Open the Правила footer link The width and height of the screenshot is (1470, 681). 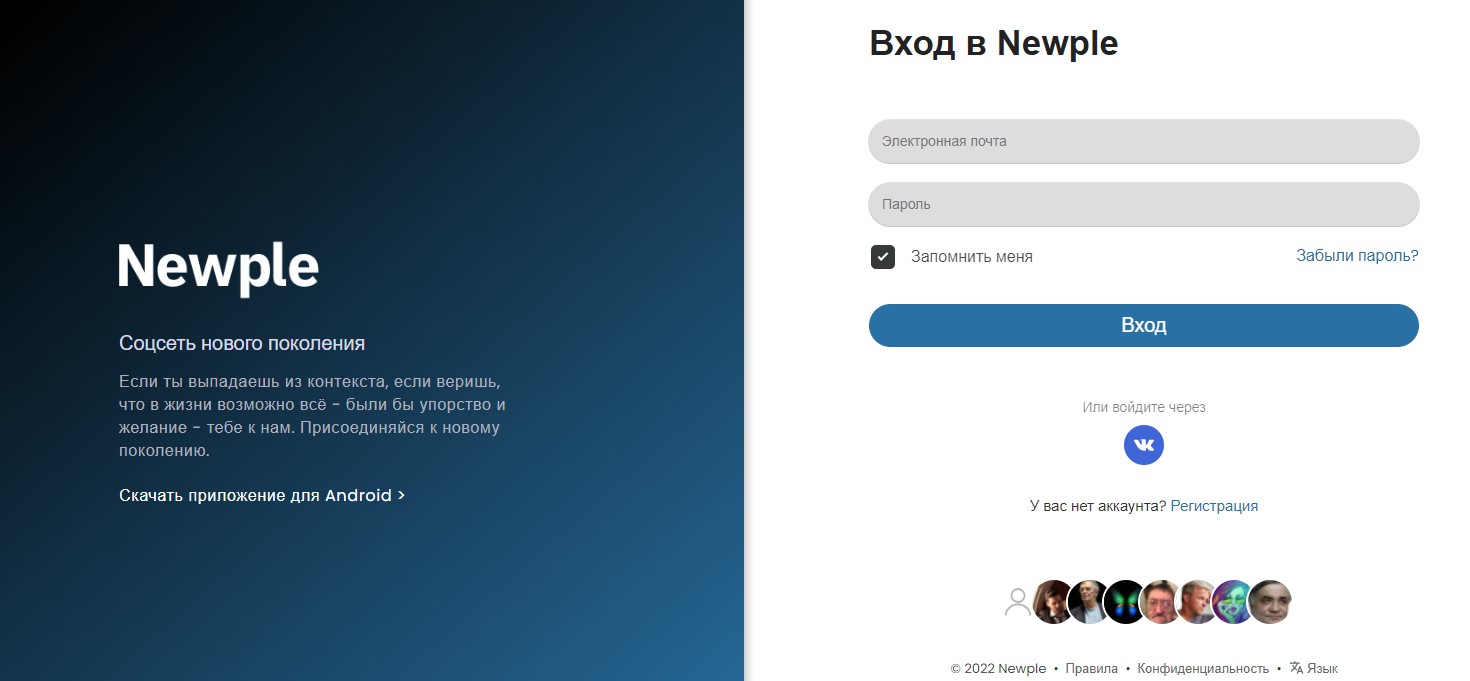(x=1091, y=668)
